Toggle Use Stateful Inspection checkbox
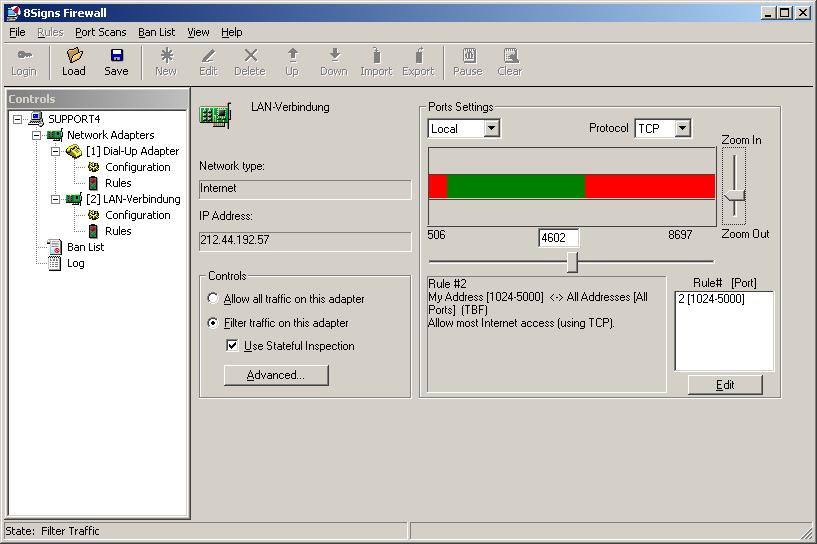 pos(233,346)
